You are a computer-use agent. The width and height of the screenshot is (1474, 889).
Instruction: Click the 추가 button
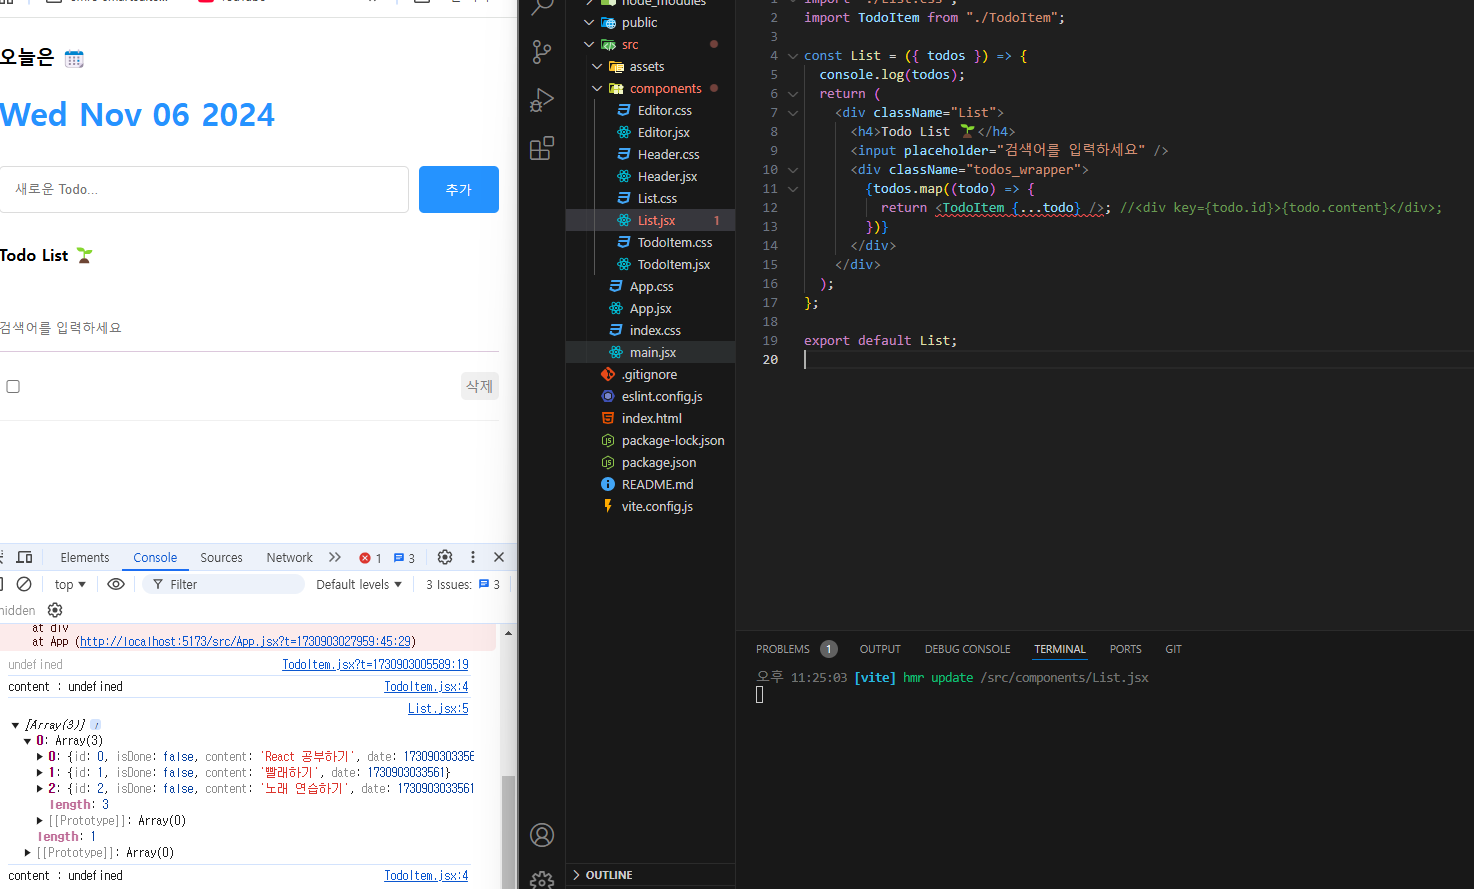458,189
